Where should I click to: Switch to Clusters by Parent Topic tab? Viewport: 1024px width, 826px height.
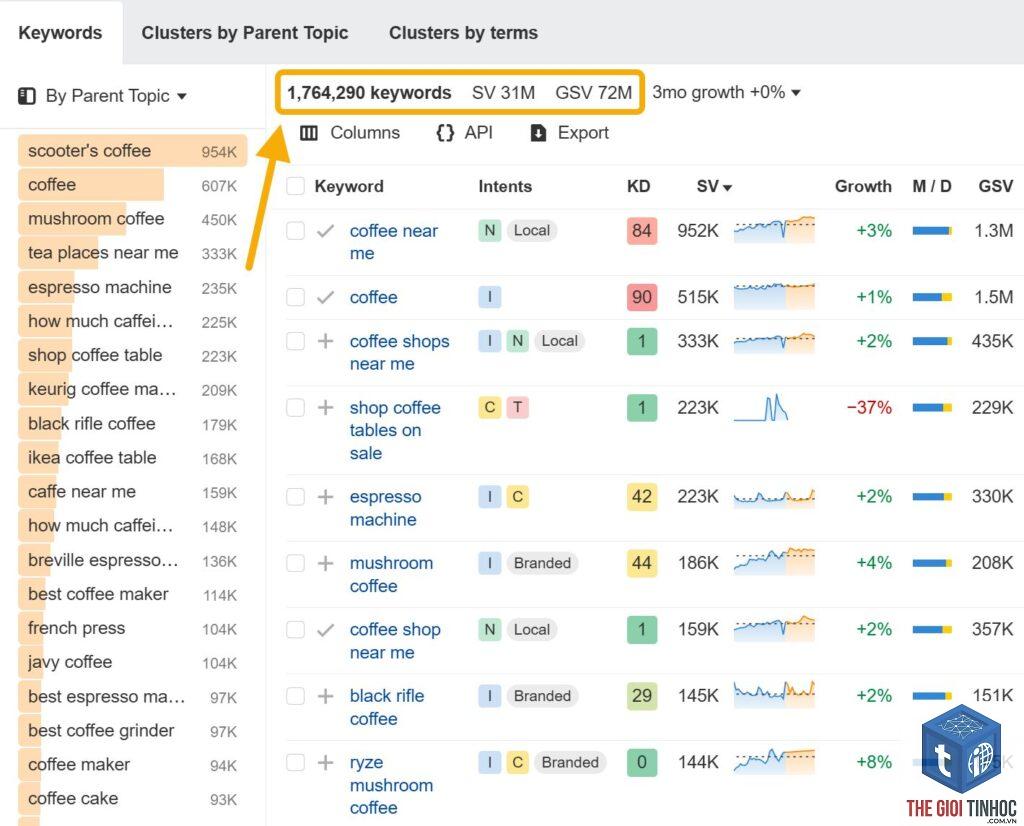point(245,33)
